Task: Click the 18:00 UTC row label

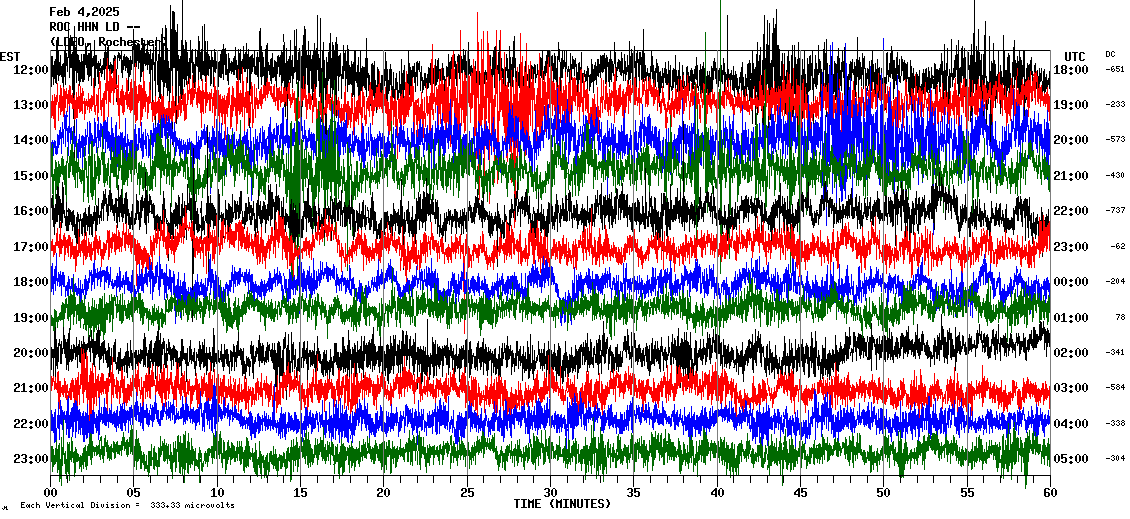Action: [x=1071, y=70]
